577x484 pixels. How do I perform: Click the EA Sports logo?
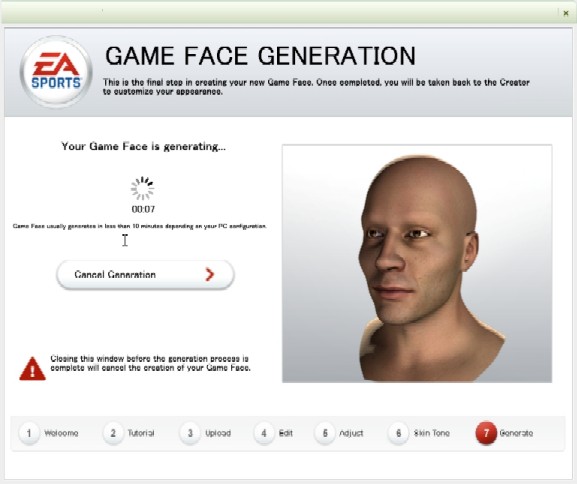pos(56,72)
